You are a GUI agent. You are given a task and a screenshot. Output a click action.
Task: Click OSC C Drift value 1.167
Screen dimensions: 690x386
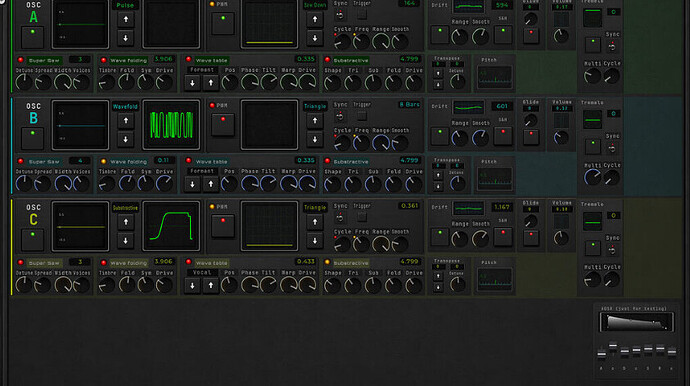coord(502,207)
